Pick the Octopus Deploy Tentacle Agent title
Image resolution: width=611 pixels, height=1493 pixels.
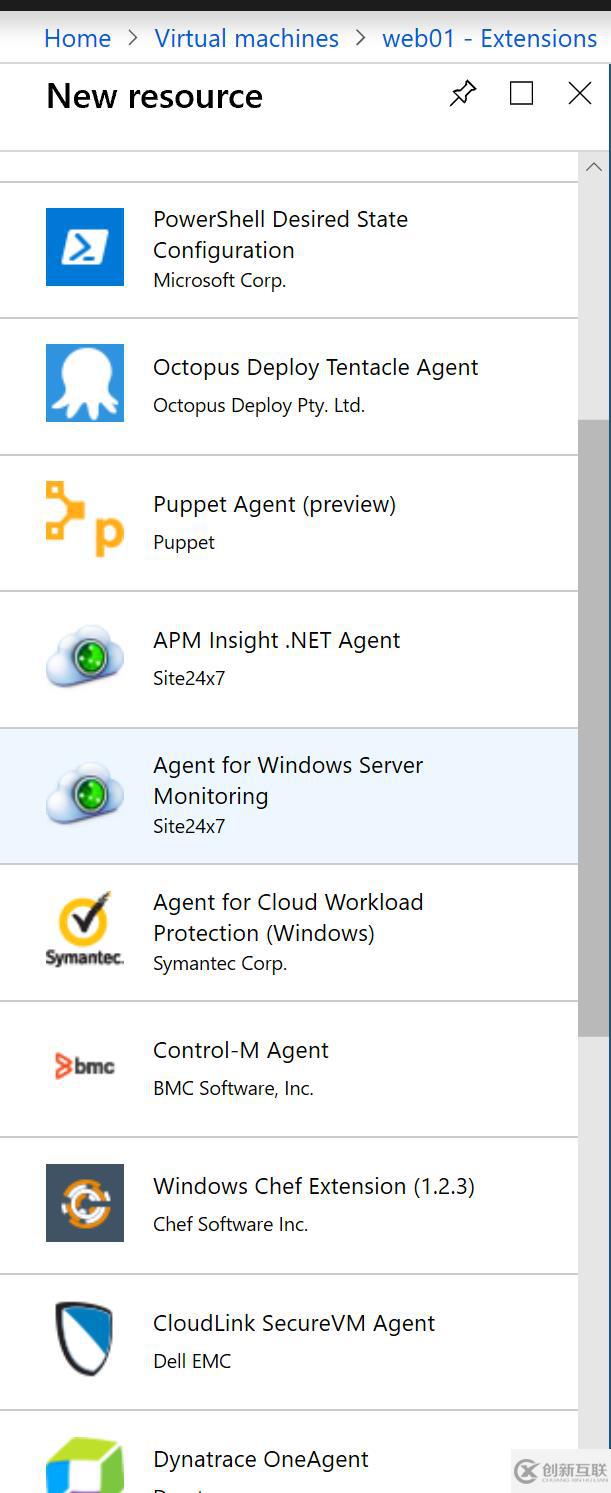pyautogui.click(x=315, y=367)
